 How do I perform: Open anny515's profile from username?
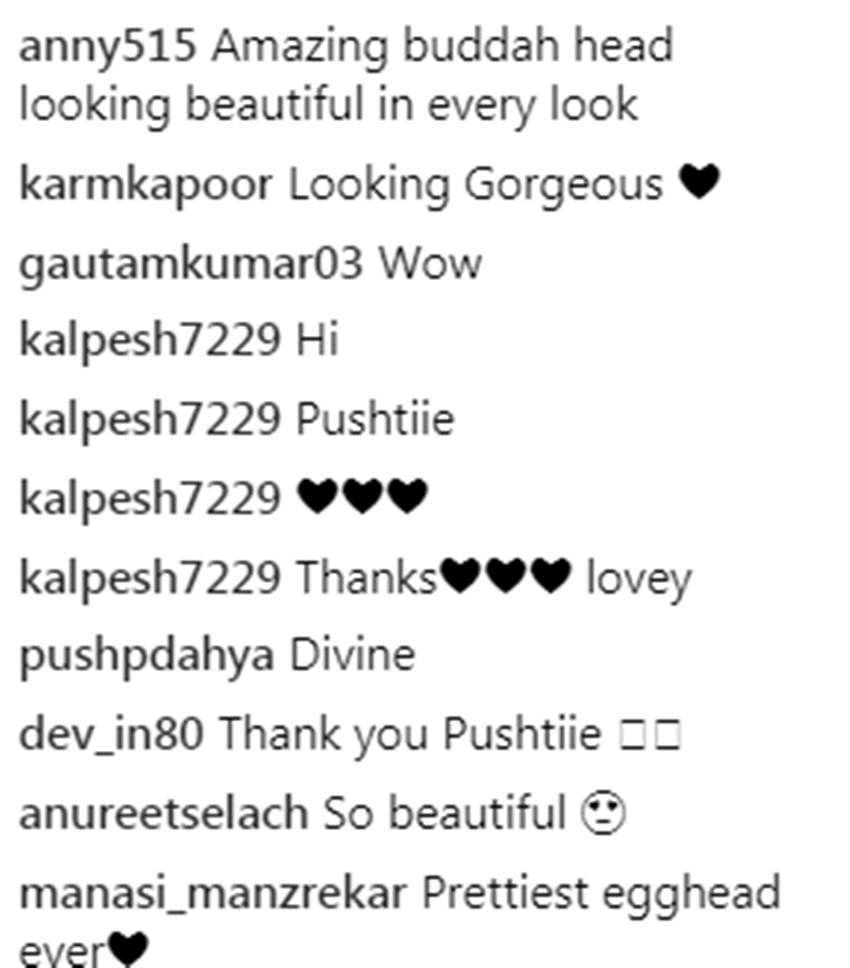(107, 48)
